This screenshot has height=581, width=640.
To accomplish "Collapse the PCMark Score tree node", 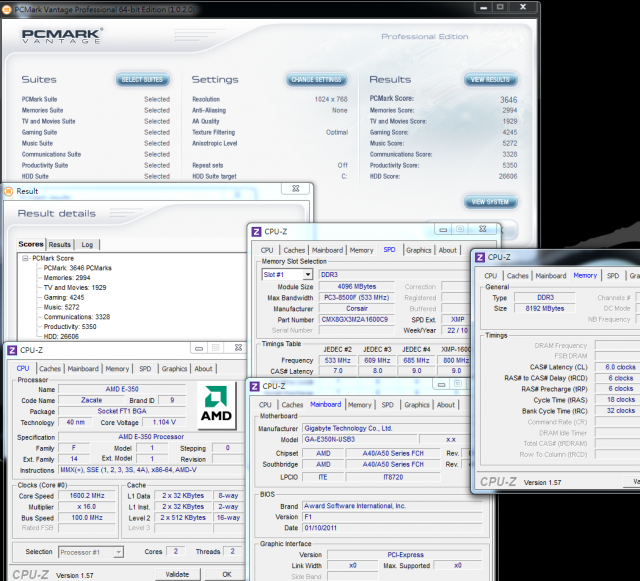I will [25, 258].
